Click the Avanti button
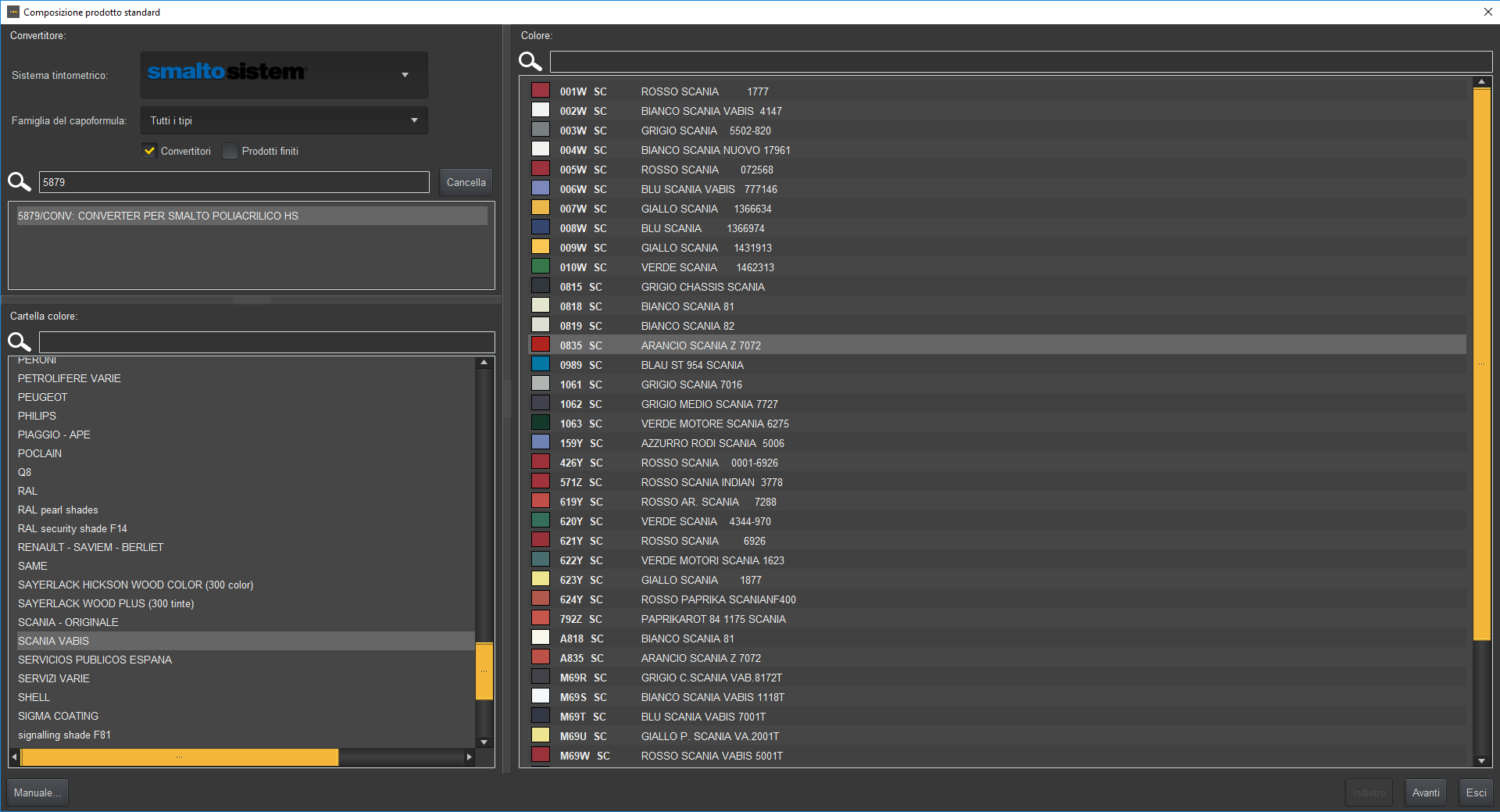The width and height of the screenshot is (1500, 812). coord(1426,792)
